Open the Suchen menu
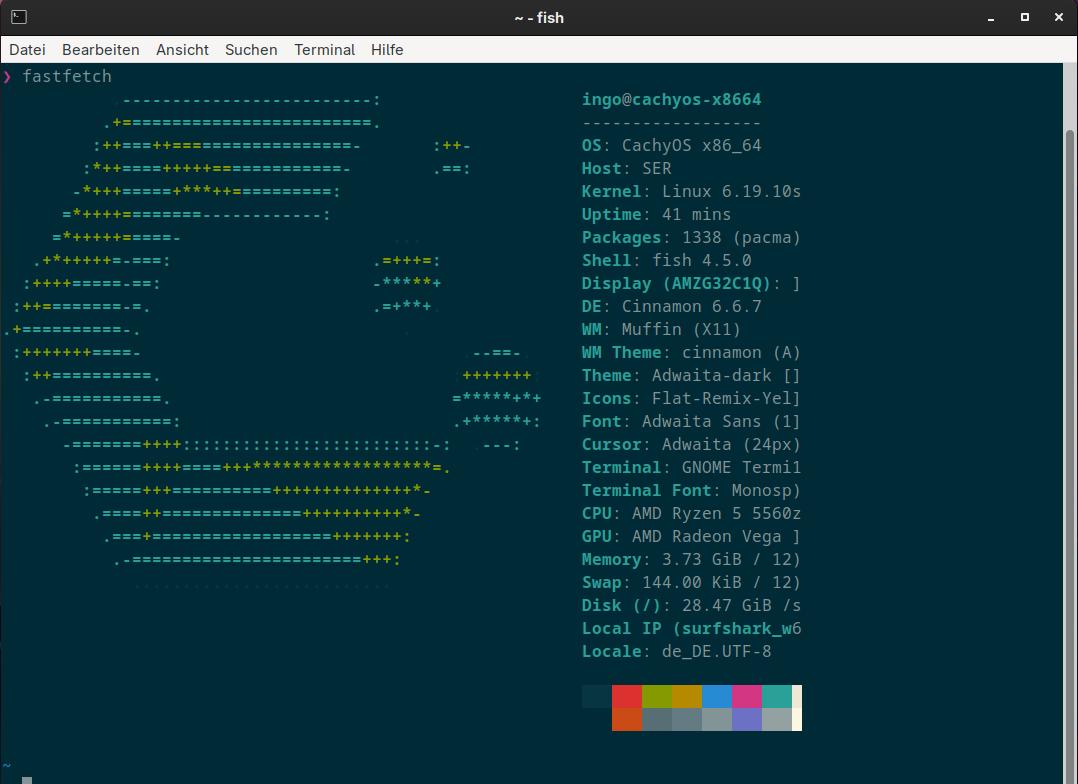The width and height of the screenshot is (1078, 784). coord(251,49)
